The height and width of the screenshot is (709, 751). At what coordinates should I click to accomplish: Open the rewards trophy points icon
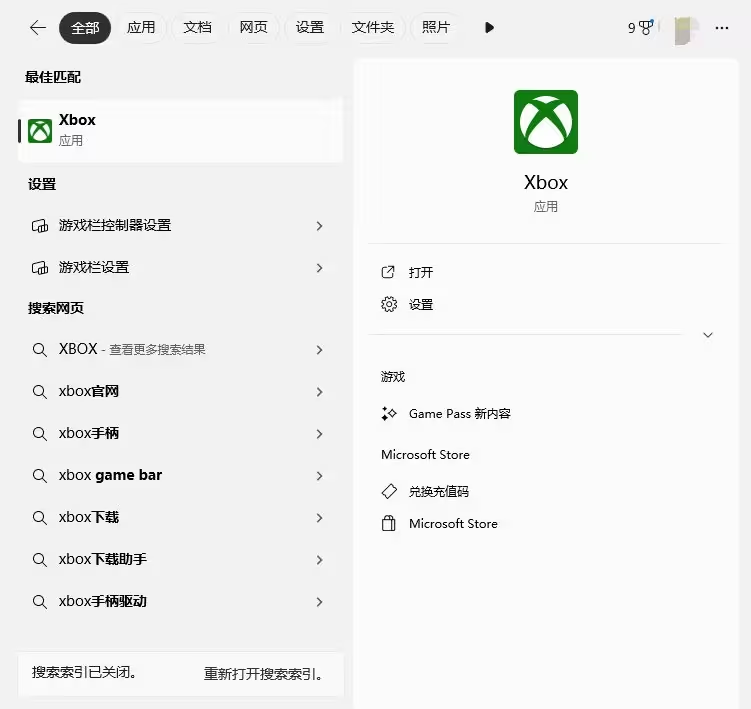(640, 27)
